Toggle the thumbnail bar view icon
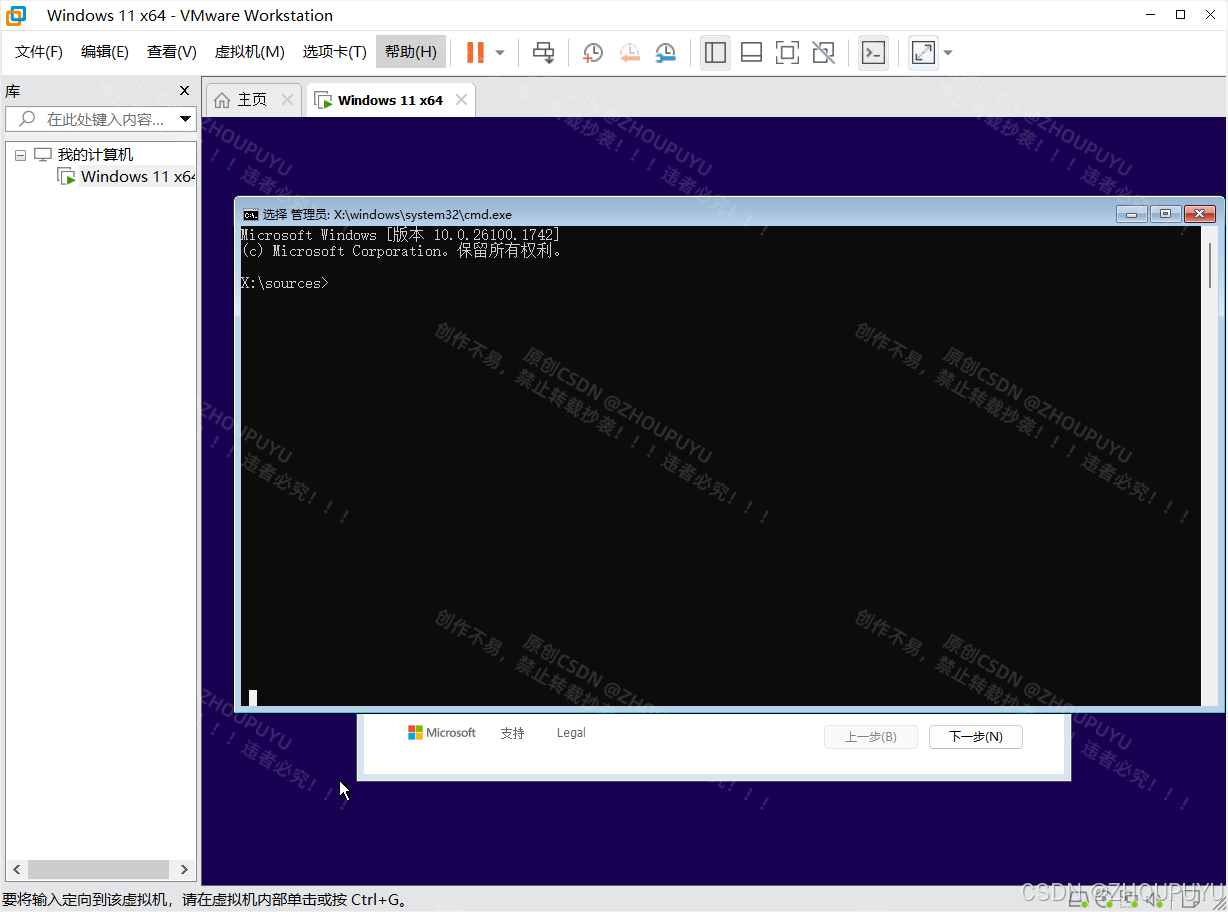The width and height of the screenshot is (1228, 912). [x=752, y=53]
